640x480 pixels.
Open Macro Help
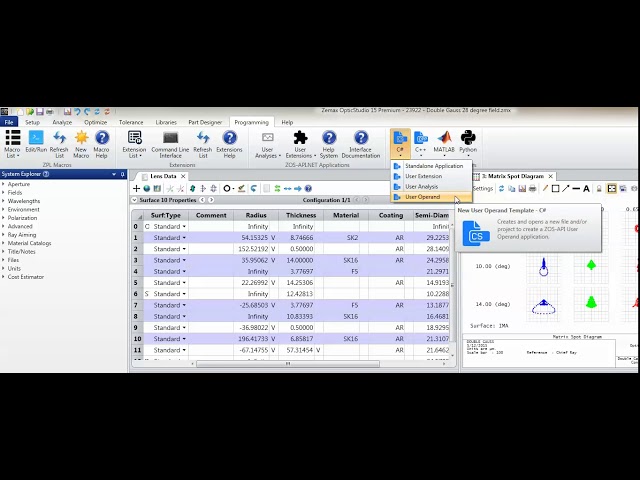pyautogui.click(x=102, y=144)
